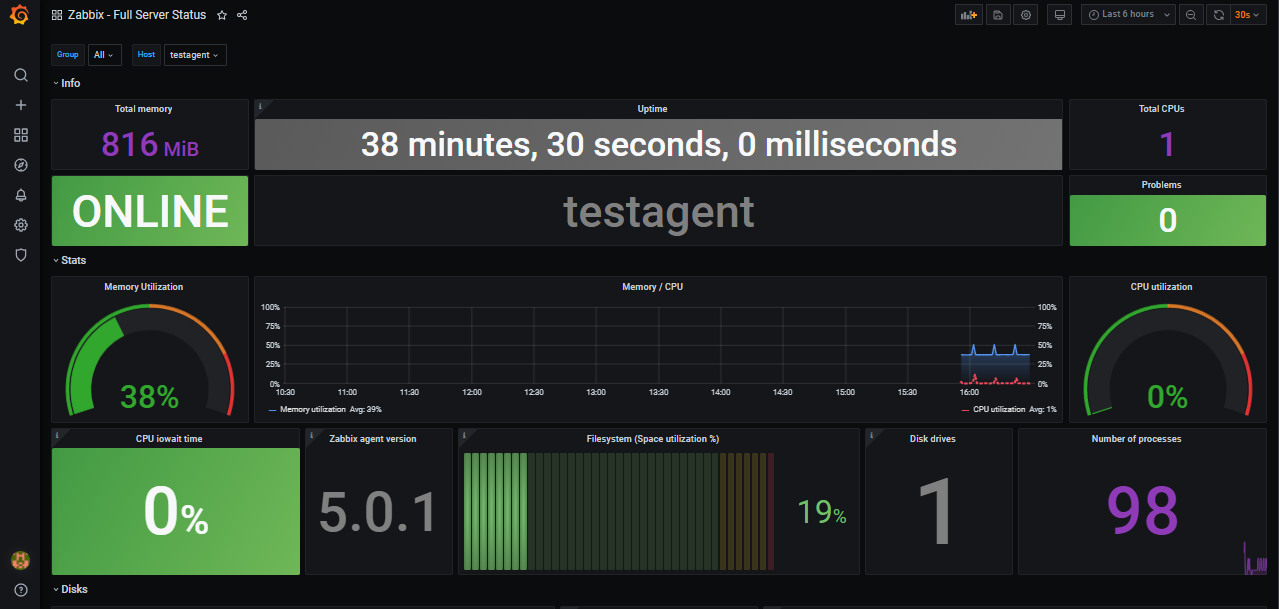This screenshot has width=1279, height=609.
Task: Save dashboard with the floppy disk icon
Action: [997, 14]
